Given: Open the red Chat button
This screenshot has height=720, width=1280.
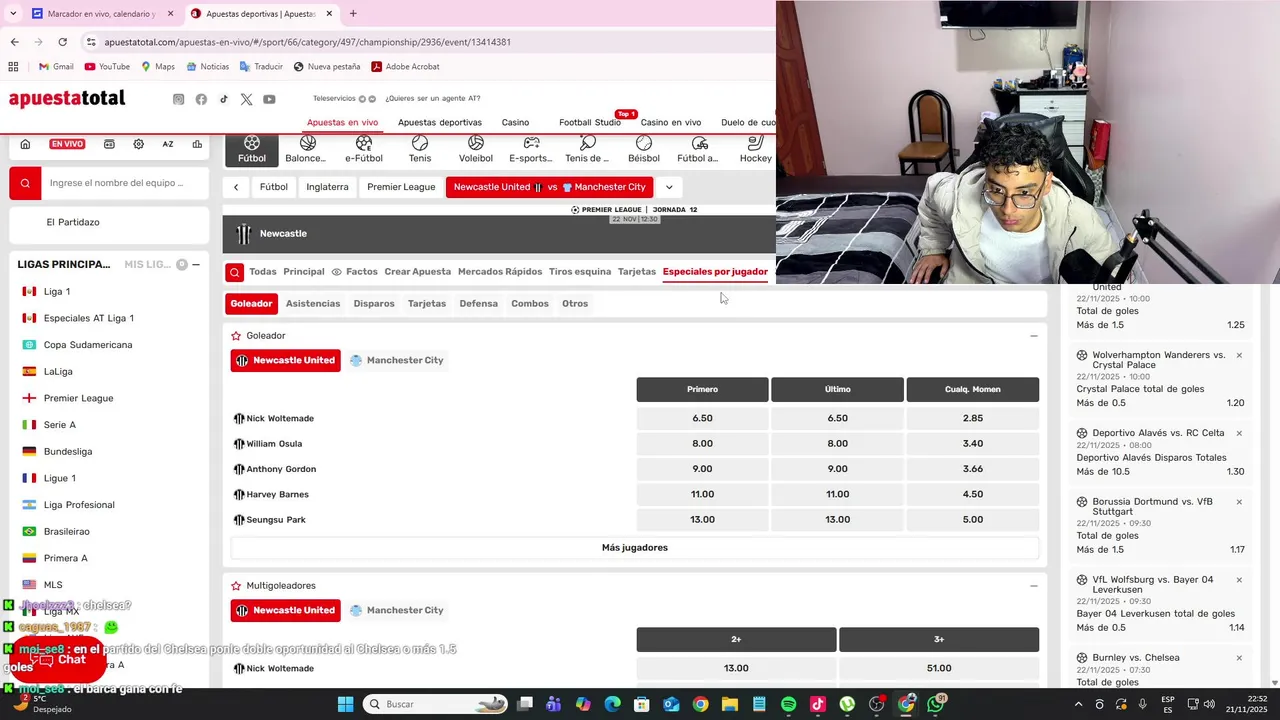Looking at the screenshot, I should (x=60, y=660).
